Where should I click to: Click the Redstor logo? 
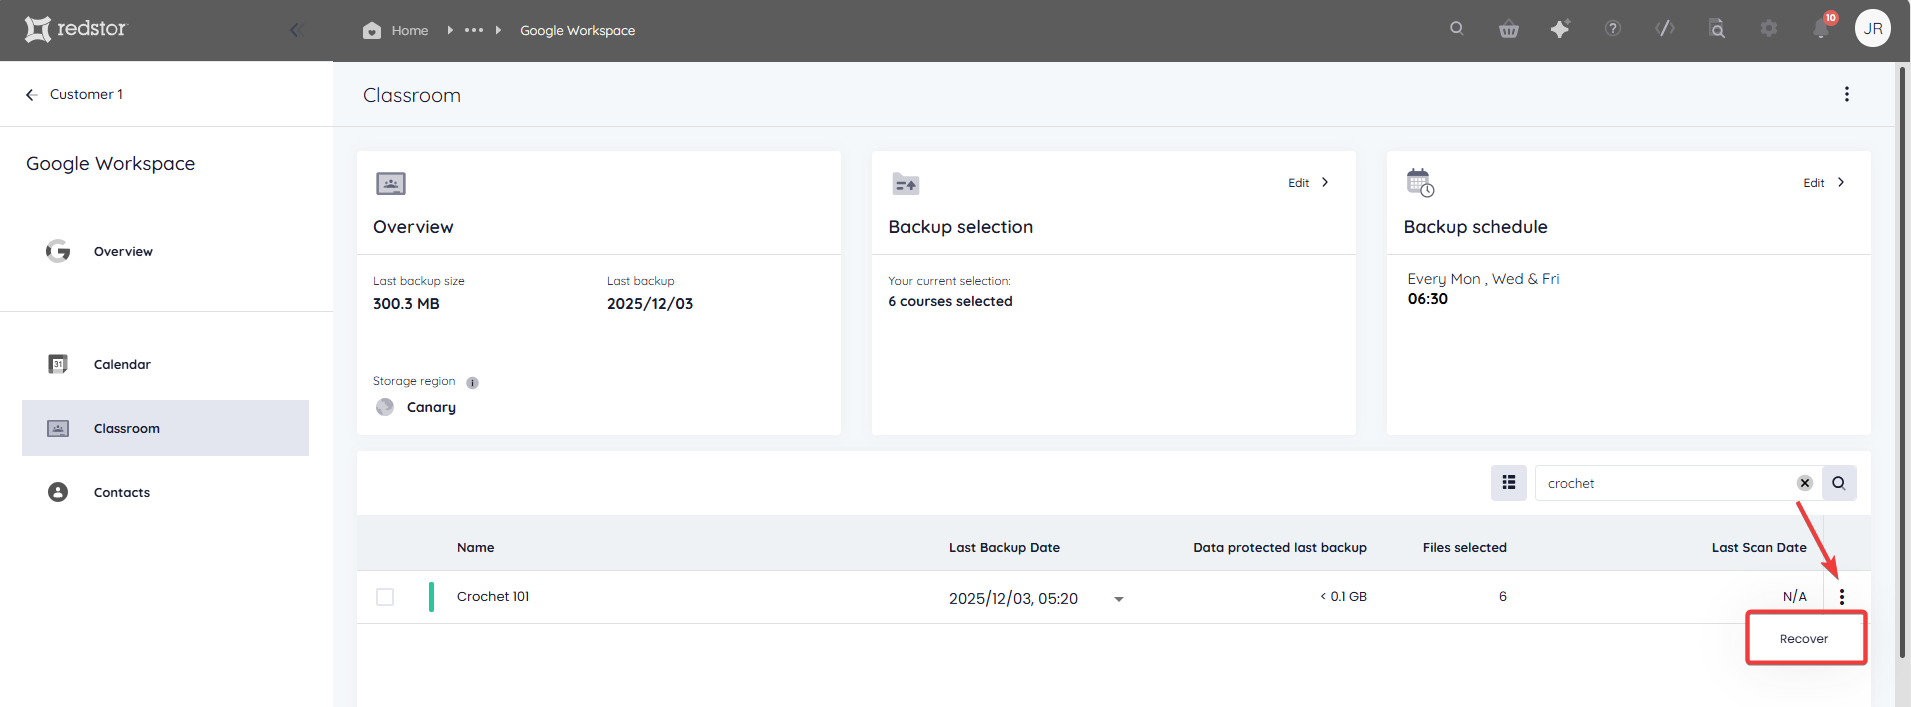coord(76,29)
